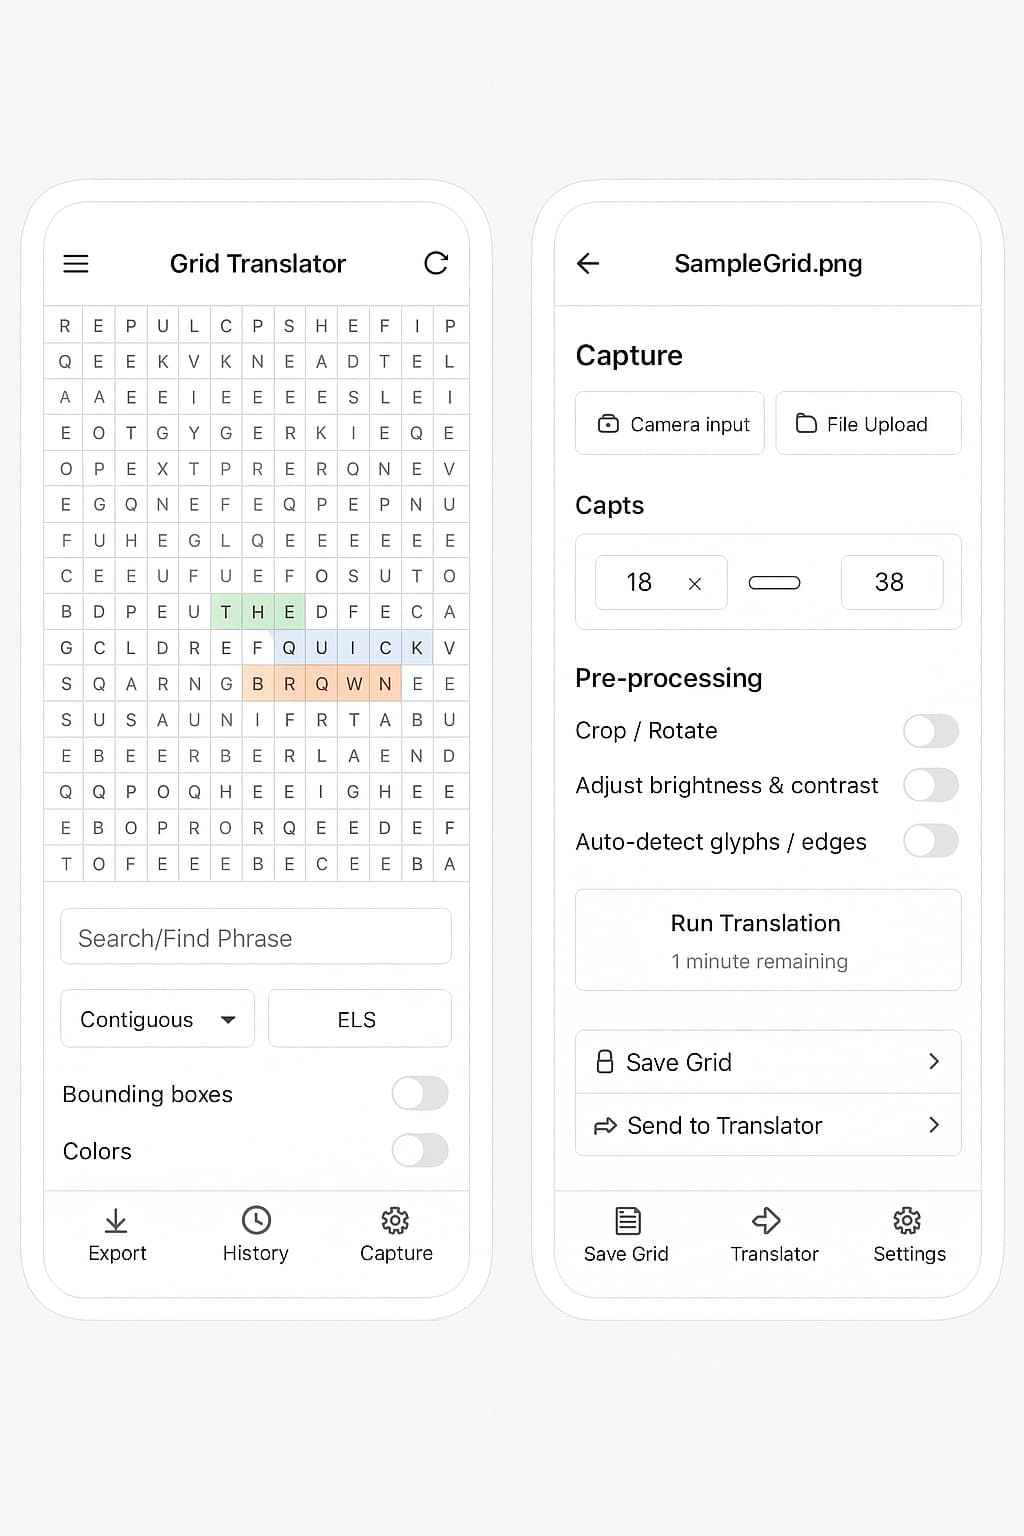This screenshot has height=1536, width=1024.
Task: Click the Search/Find Phrase field
Action: pyautogui.click(x=256, y=937)
